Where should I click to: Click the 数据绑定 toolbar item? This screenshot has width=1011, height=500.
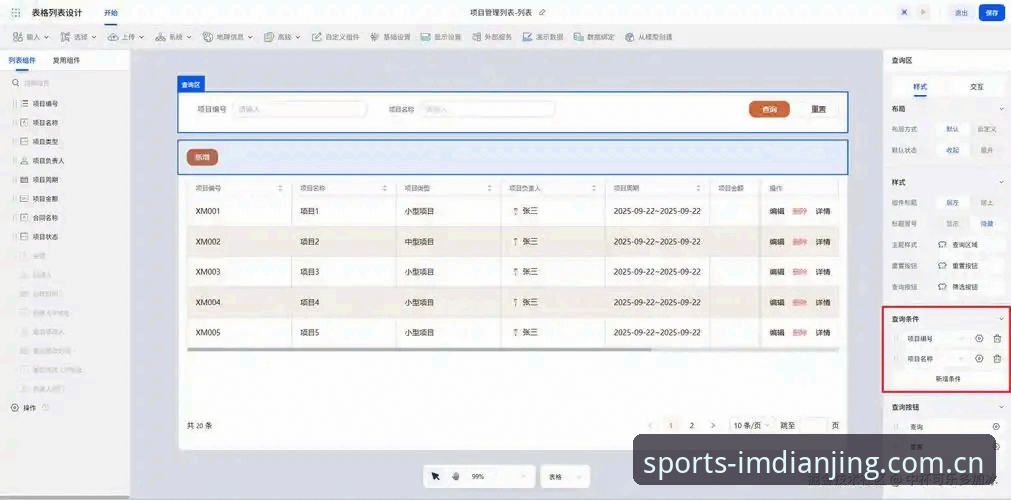(x=594, y=37)
